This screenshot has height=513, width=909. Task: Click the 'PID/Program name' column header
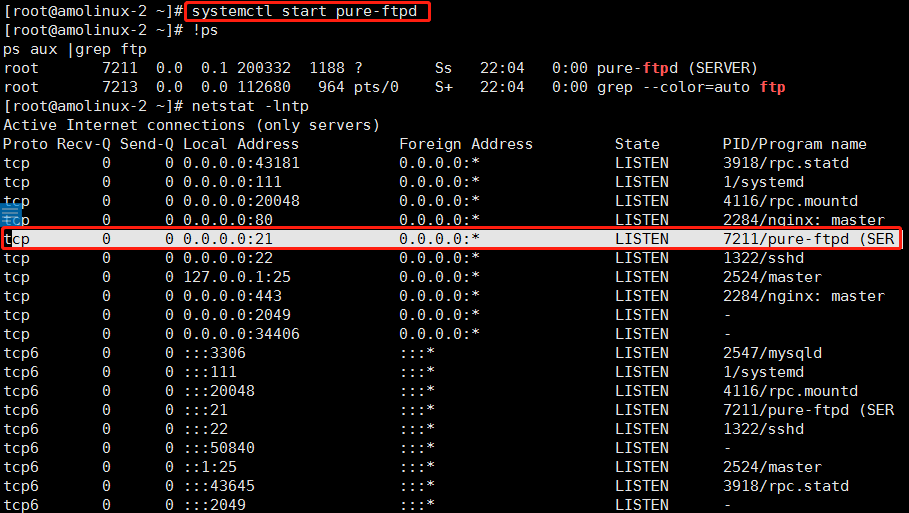pos(795,144)
